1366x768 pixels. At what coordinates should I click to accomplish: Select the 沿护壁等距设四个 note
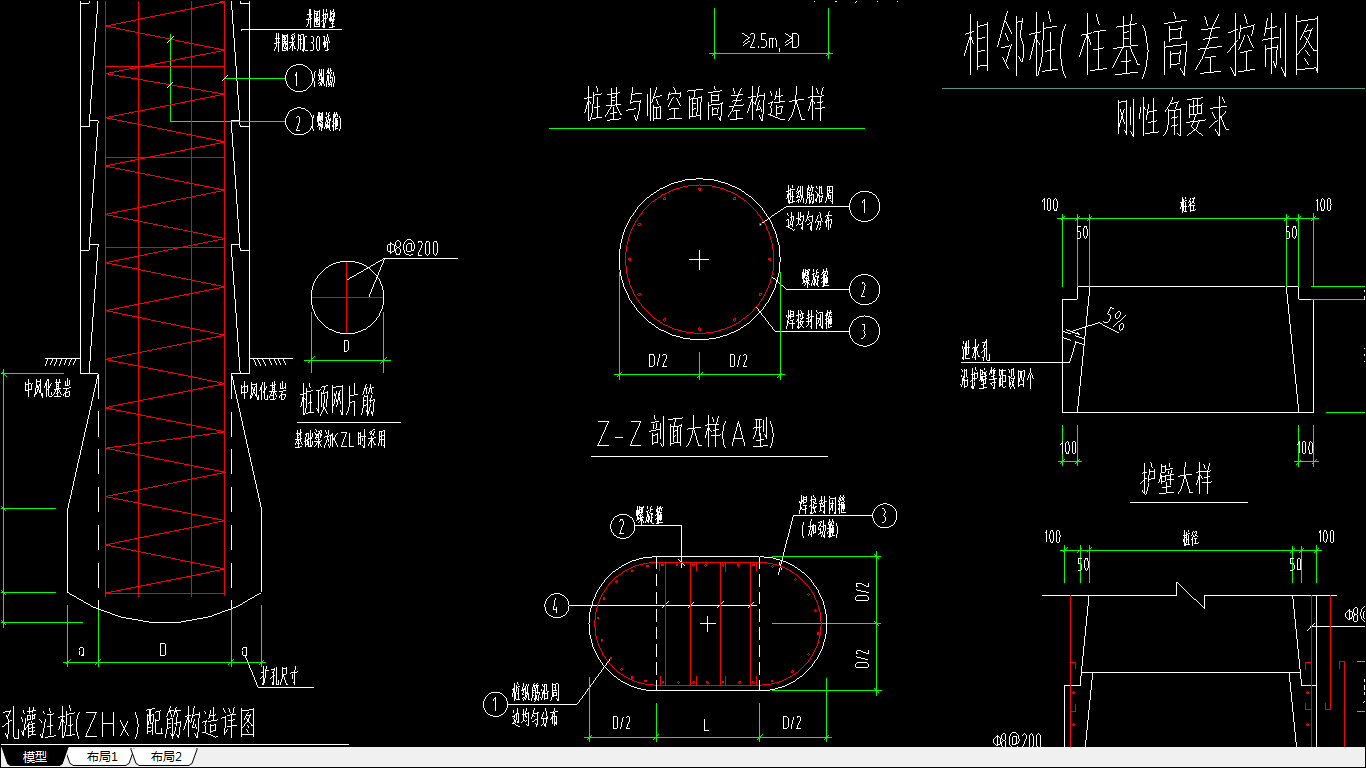pyautogui.click(x=998, y=379)
